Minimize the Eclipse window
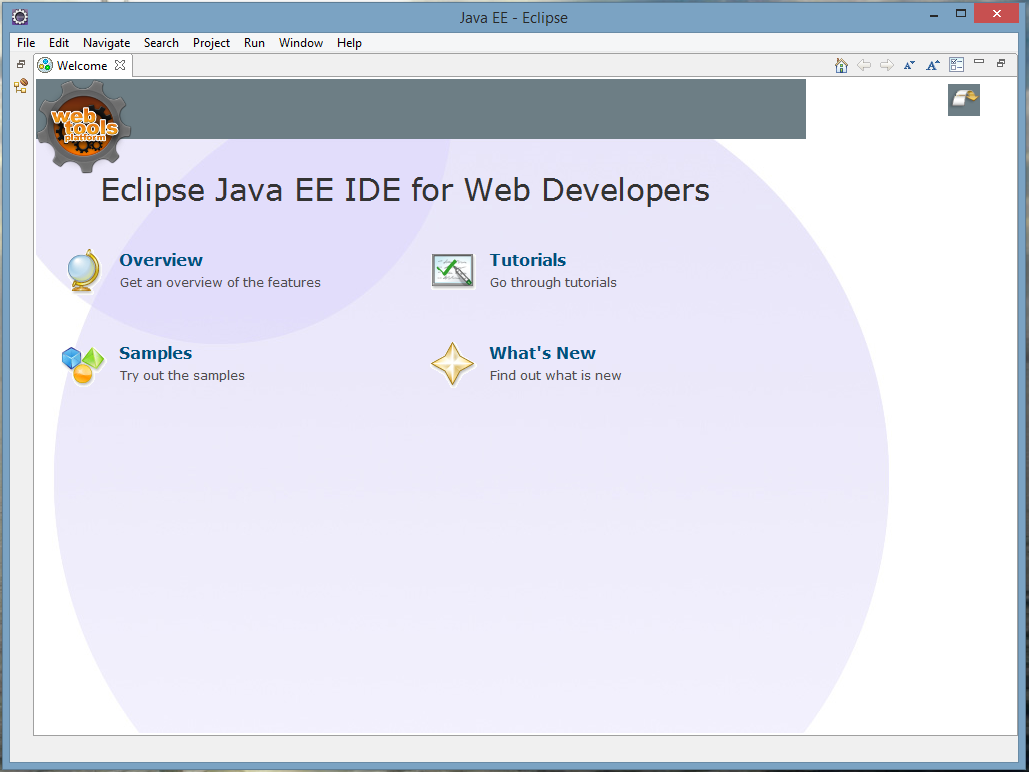The height and width of the screenshot is (772, 1029). point(934,14)
